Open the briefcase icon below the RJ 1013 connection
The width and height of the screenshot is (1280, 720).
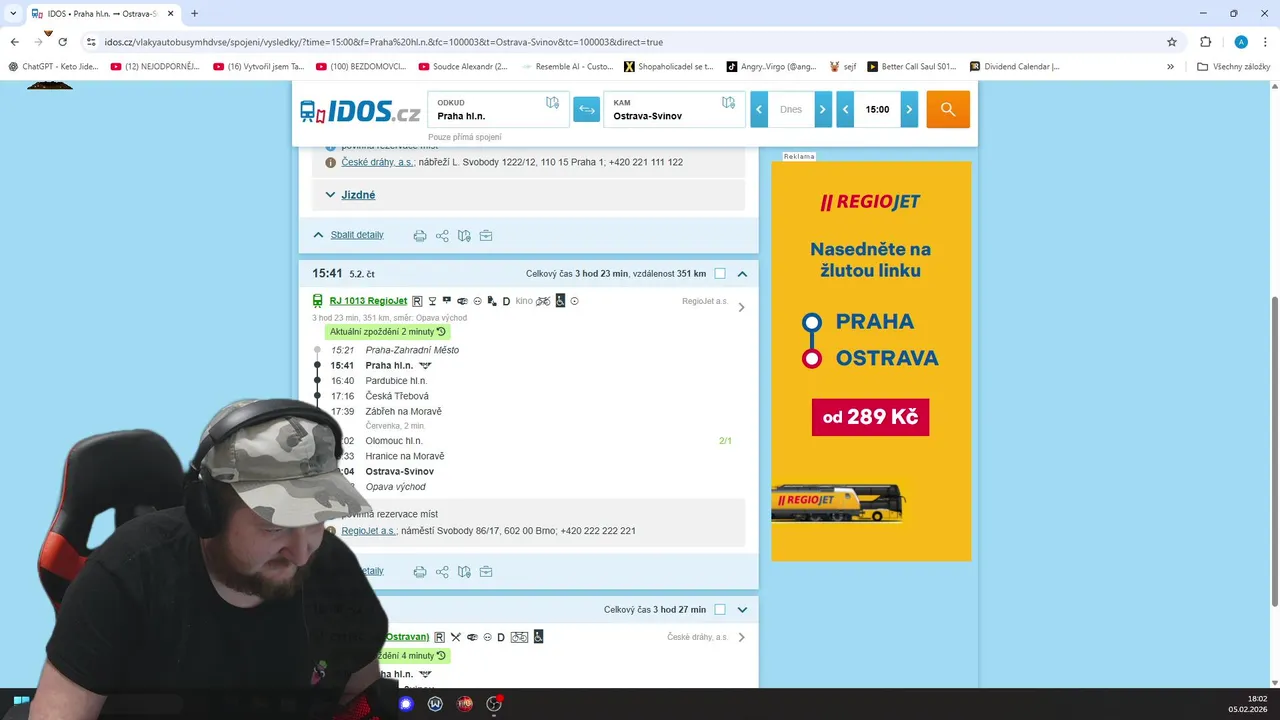(x=486, y=572)
